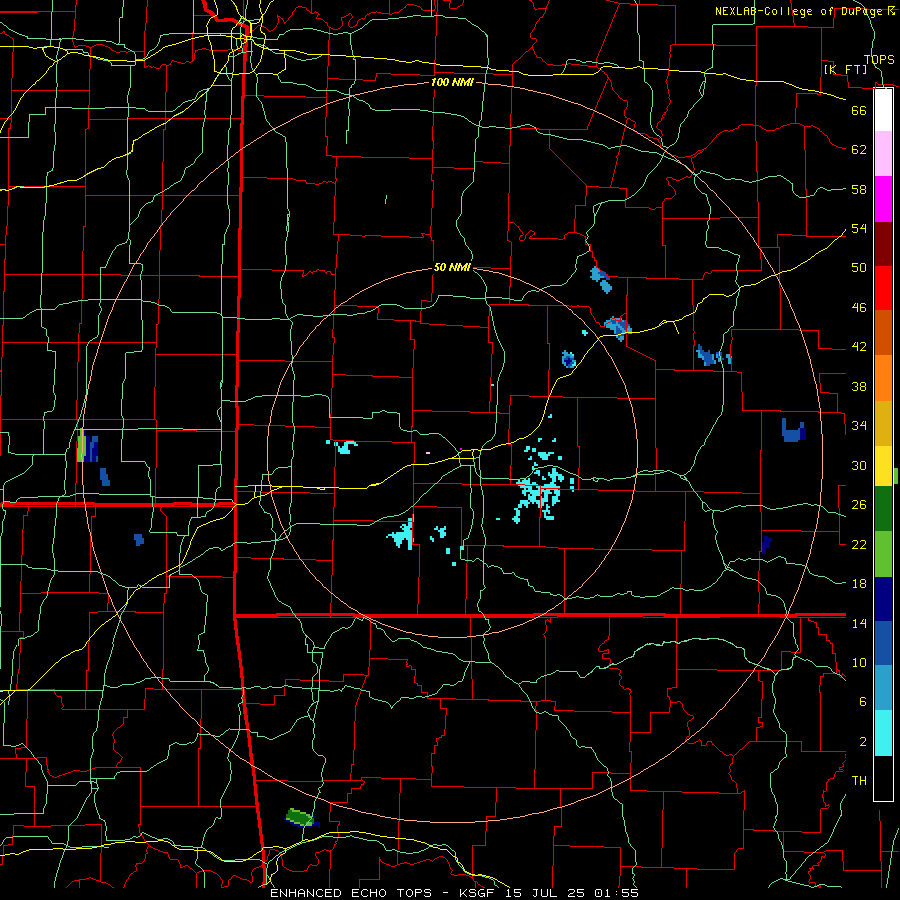Click the 26 legend value
Viewport: 900px width, 900px height.
tap(859, 505)
